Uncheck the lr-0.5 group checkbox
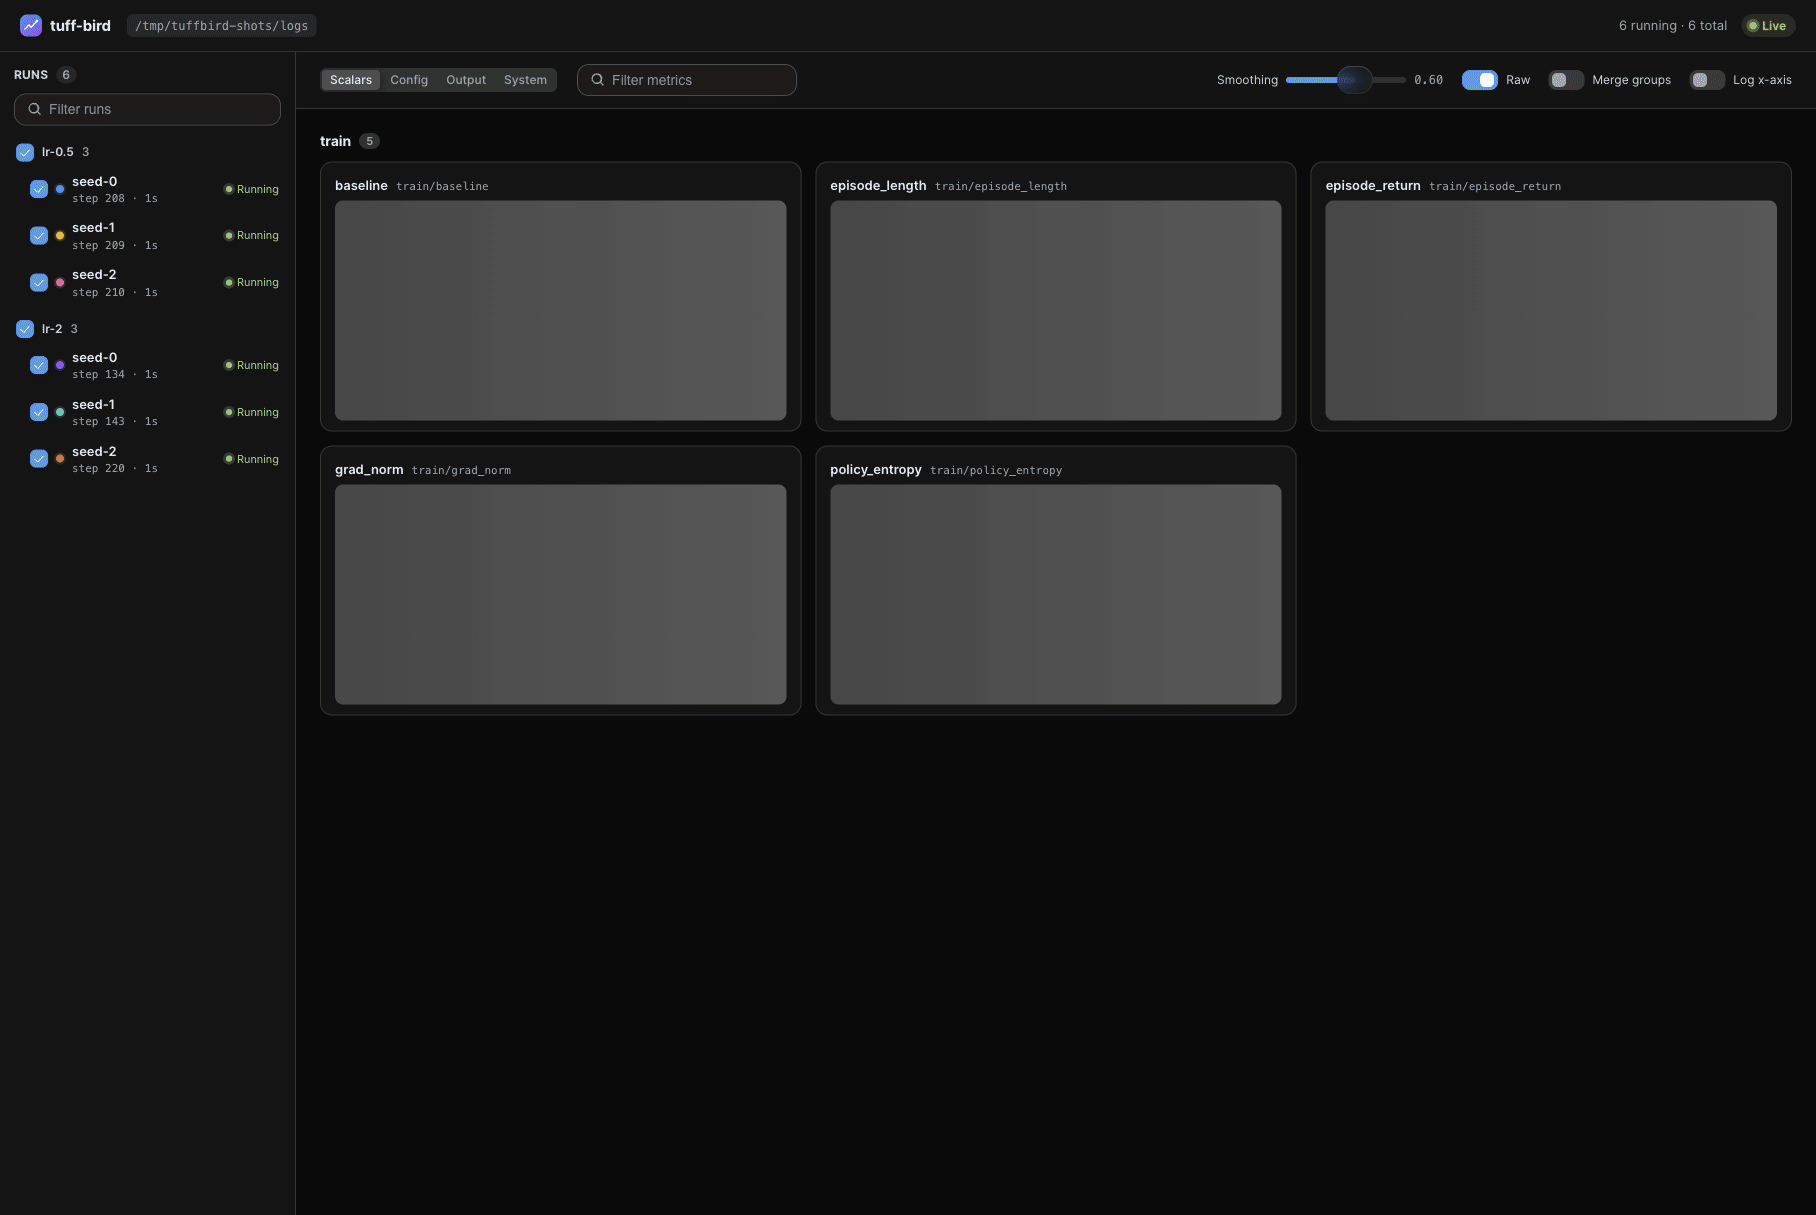This screenshot has width=1816, height=1215. [x=25, y=152]
